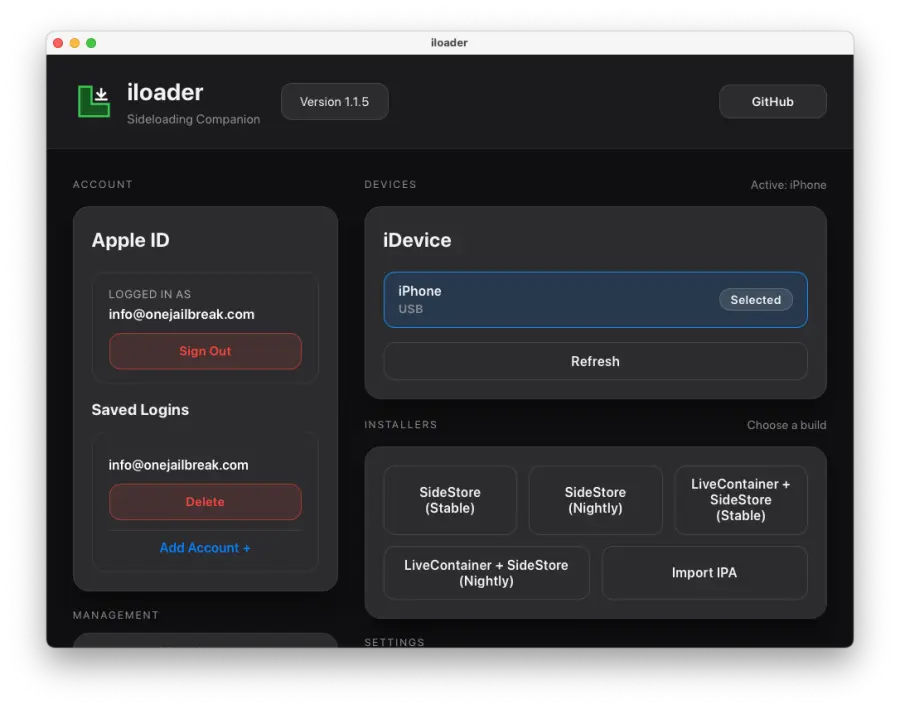This screenshot has width=900, height=709.
Task: Click the MANAGEMENT section label
Action: pos(116,615)
